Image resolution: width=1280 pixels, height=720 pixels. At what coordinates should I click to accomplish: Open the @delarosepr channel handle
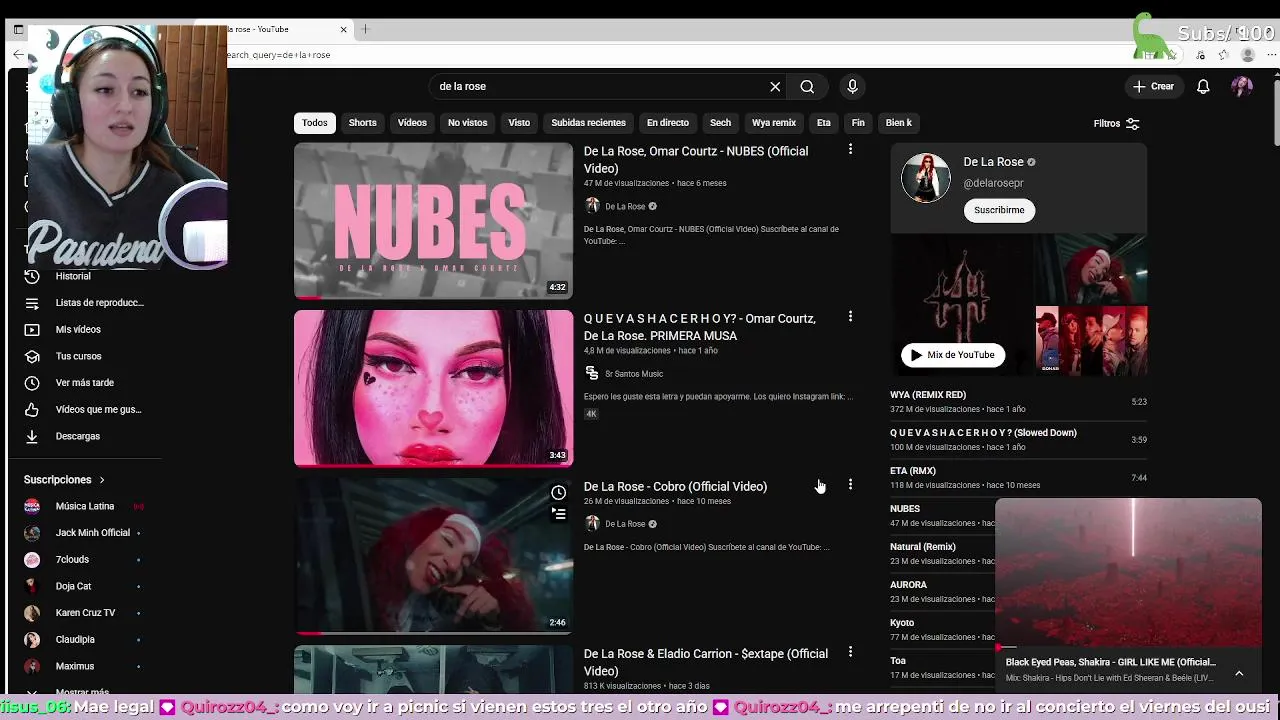993,183
